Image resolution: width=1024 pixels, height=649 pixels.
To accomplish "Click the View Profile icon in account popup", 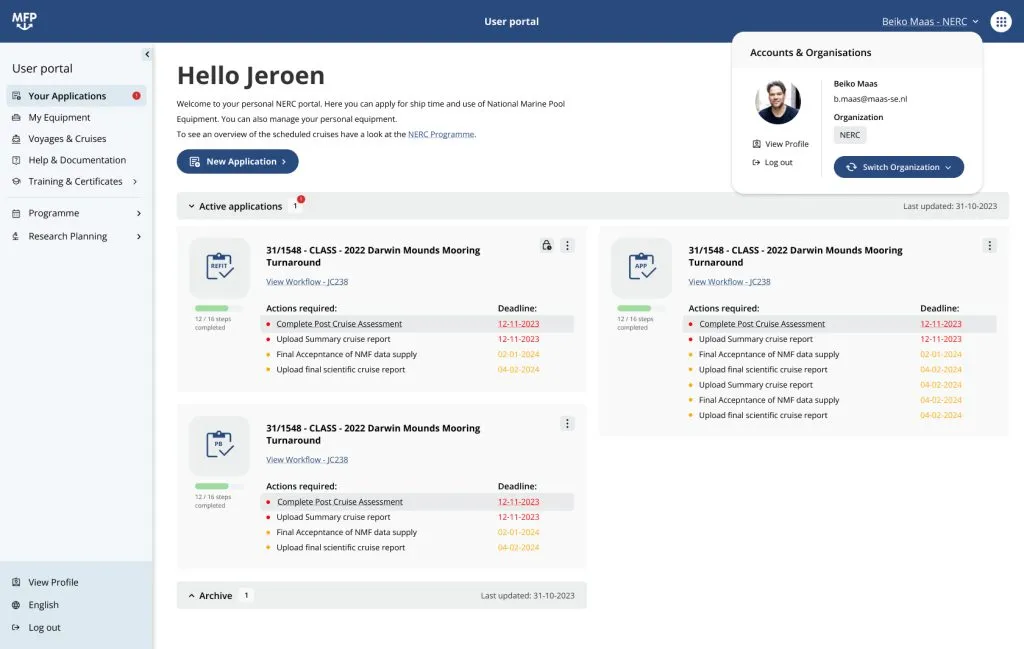I will [x=756, y=144].
